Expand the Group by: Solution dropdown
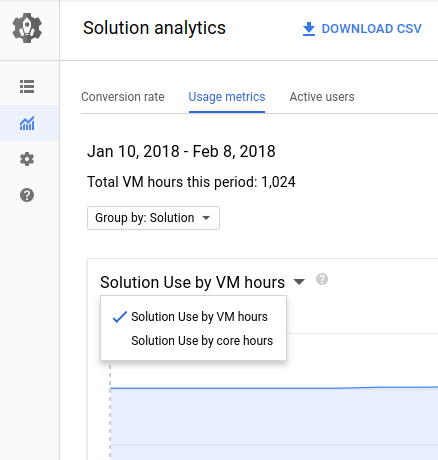 click(x=153, y=218)
